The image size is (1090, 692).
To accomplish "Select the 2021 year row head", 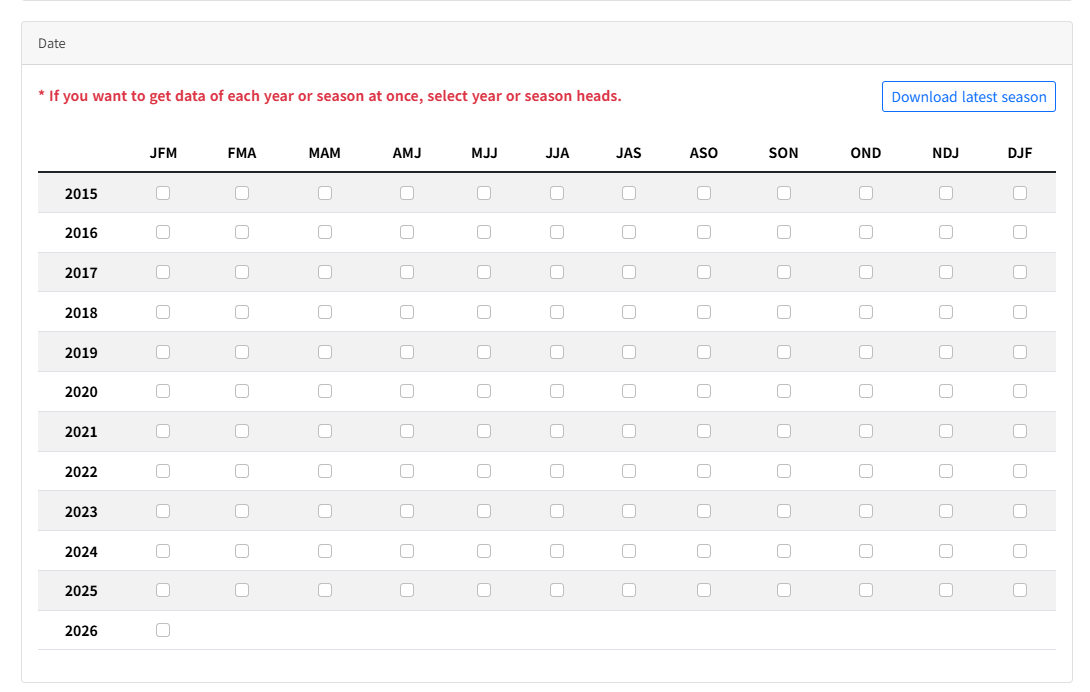I will point(81,432).
